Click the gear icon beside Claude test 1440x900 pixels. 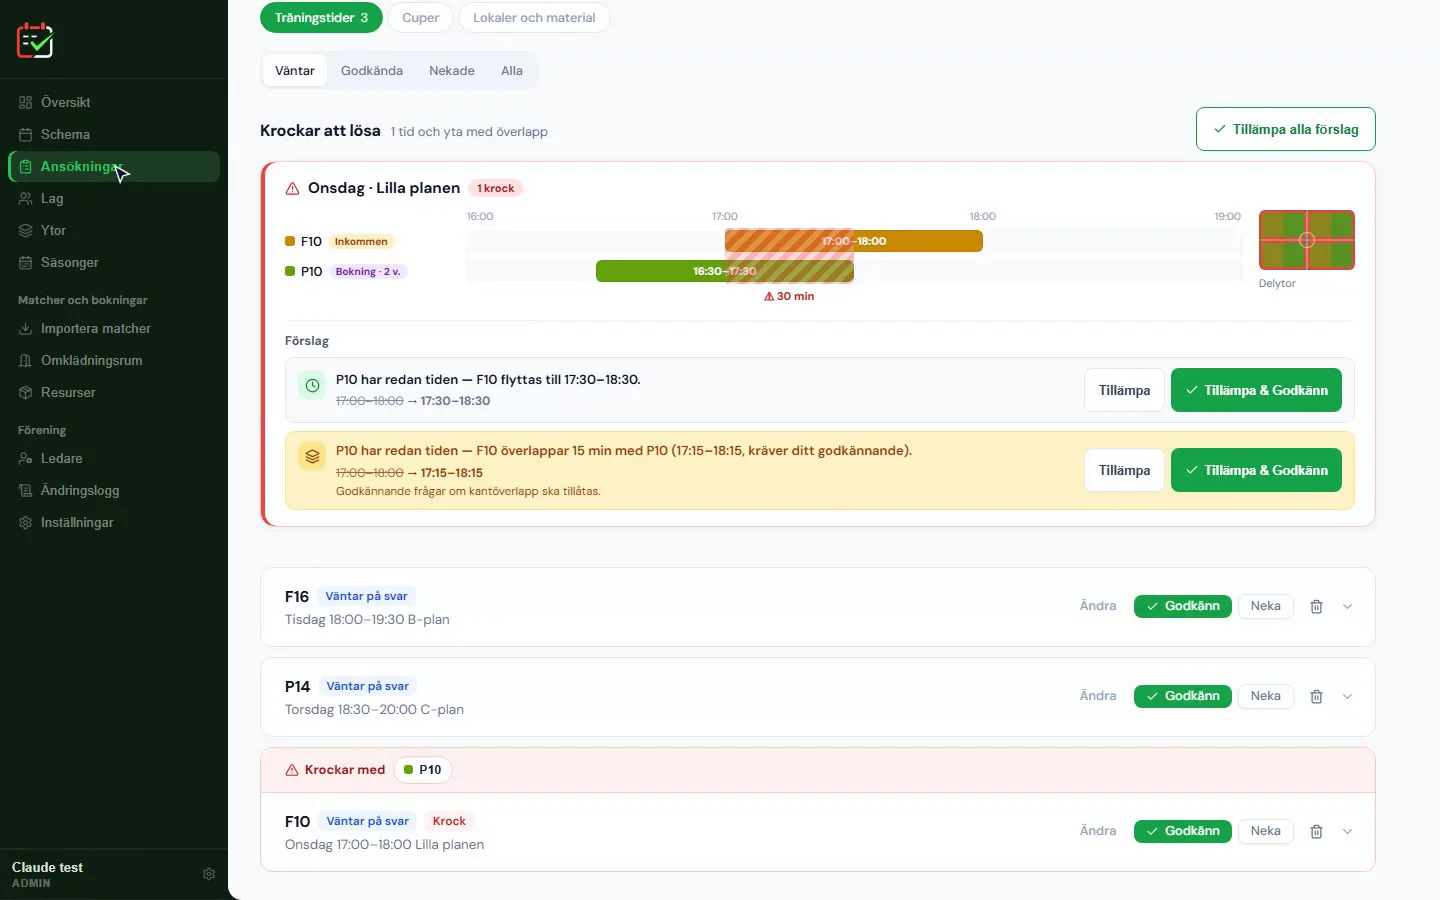[209, 874]
